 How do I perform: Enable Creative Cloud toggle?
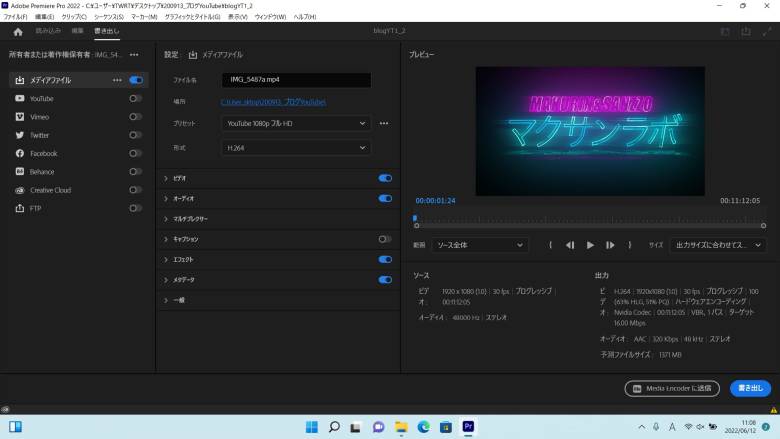pos(135,190)
